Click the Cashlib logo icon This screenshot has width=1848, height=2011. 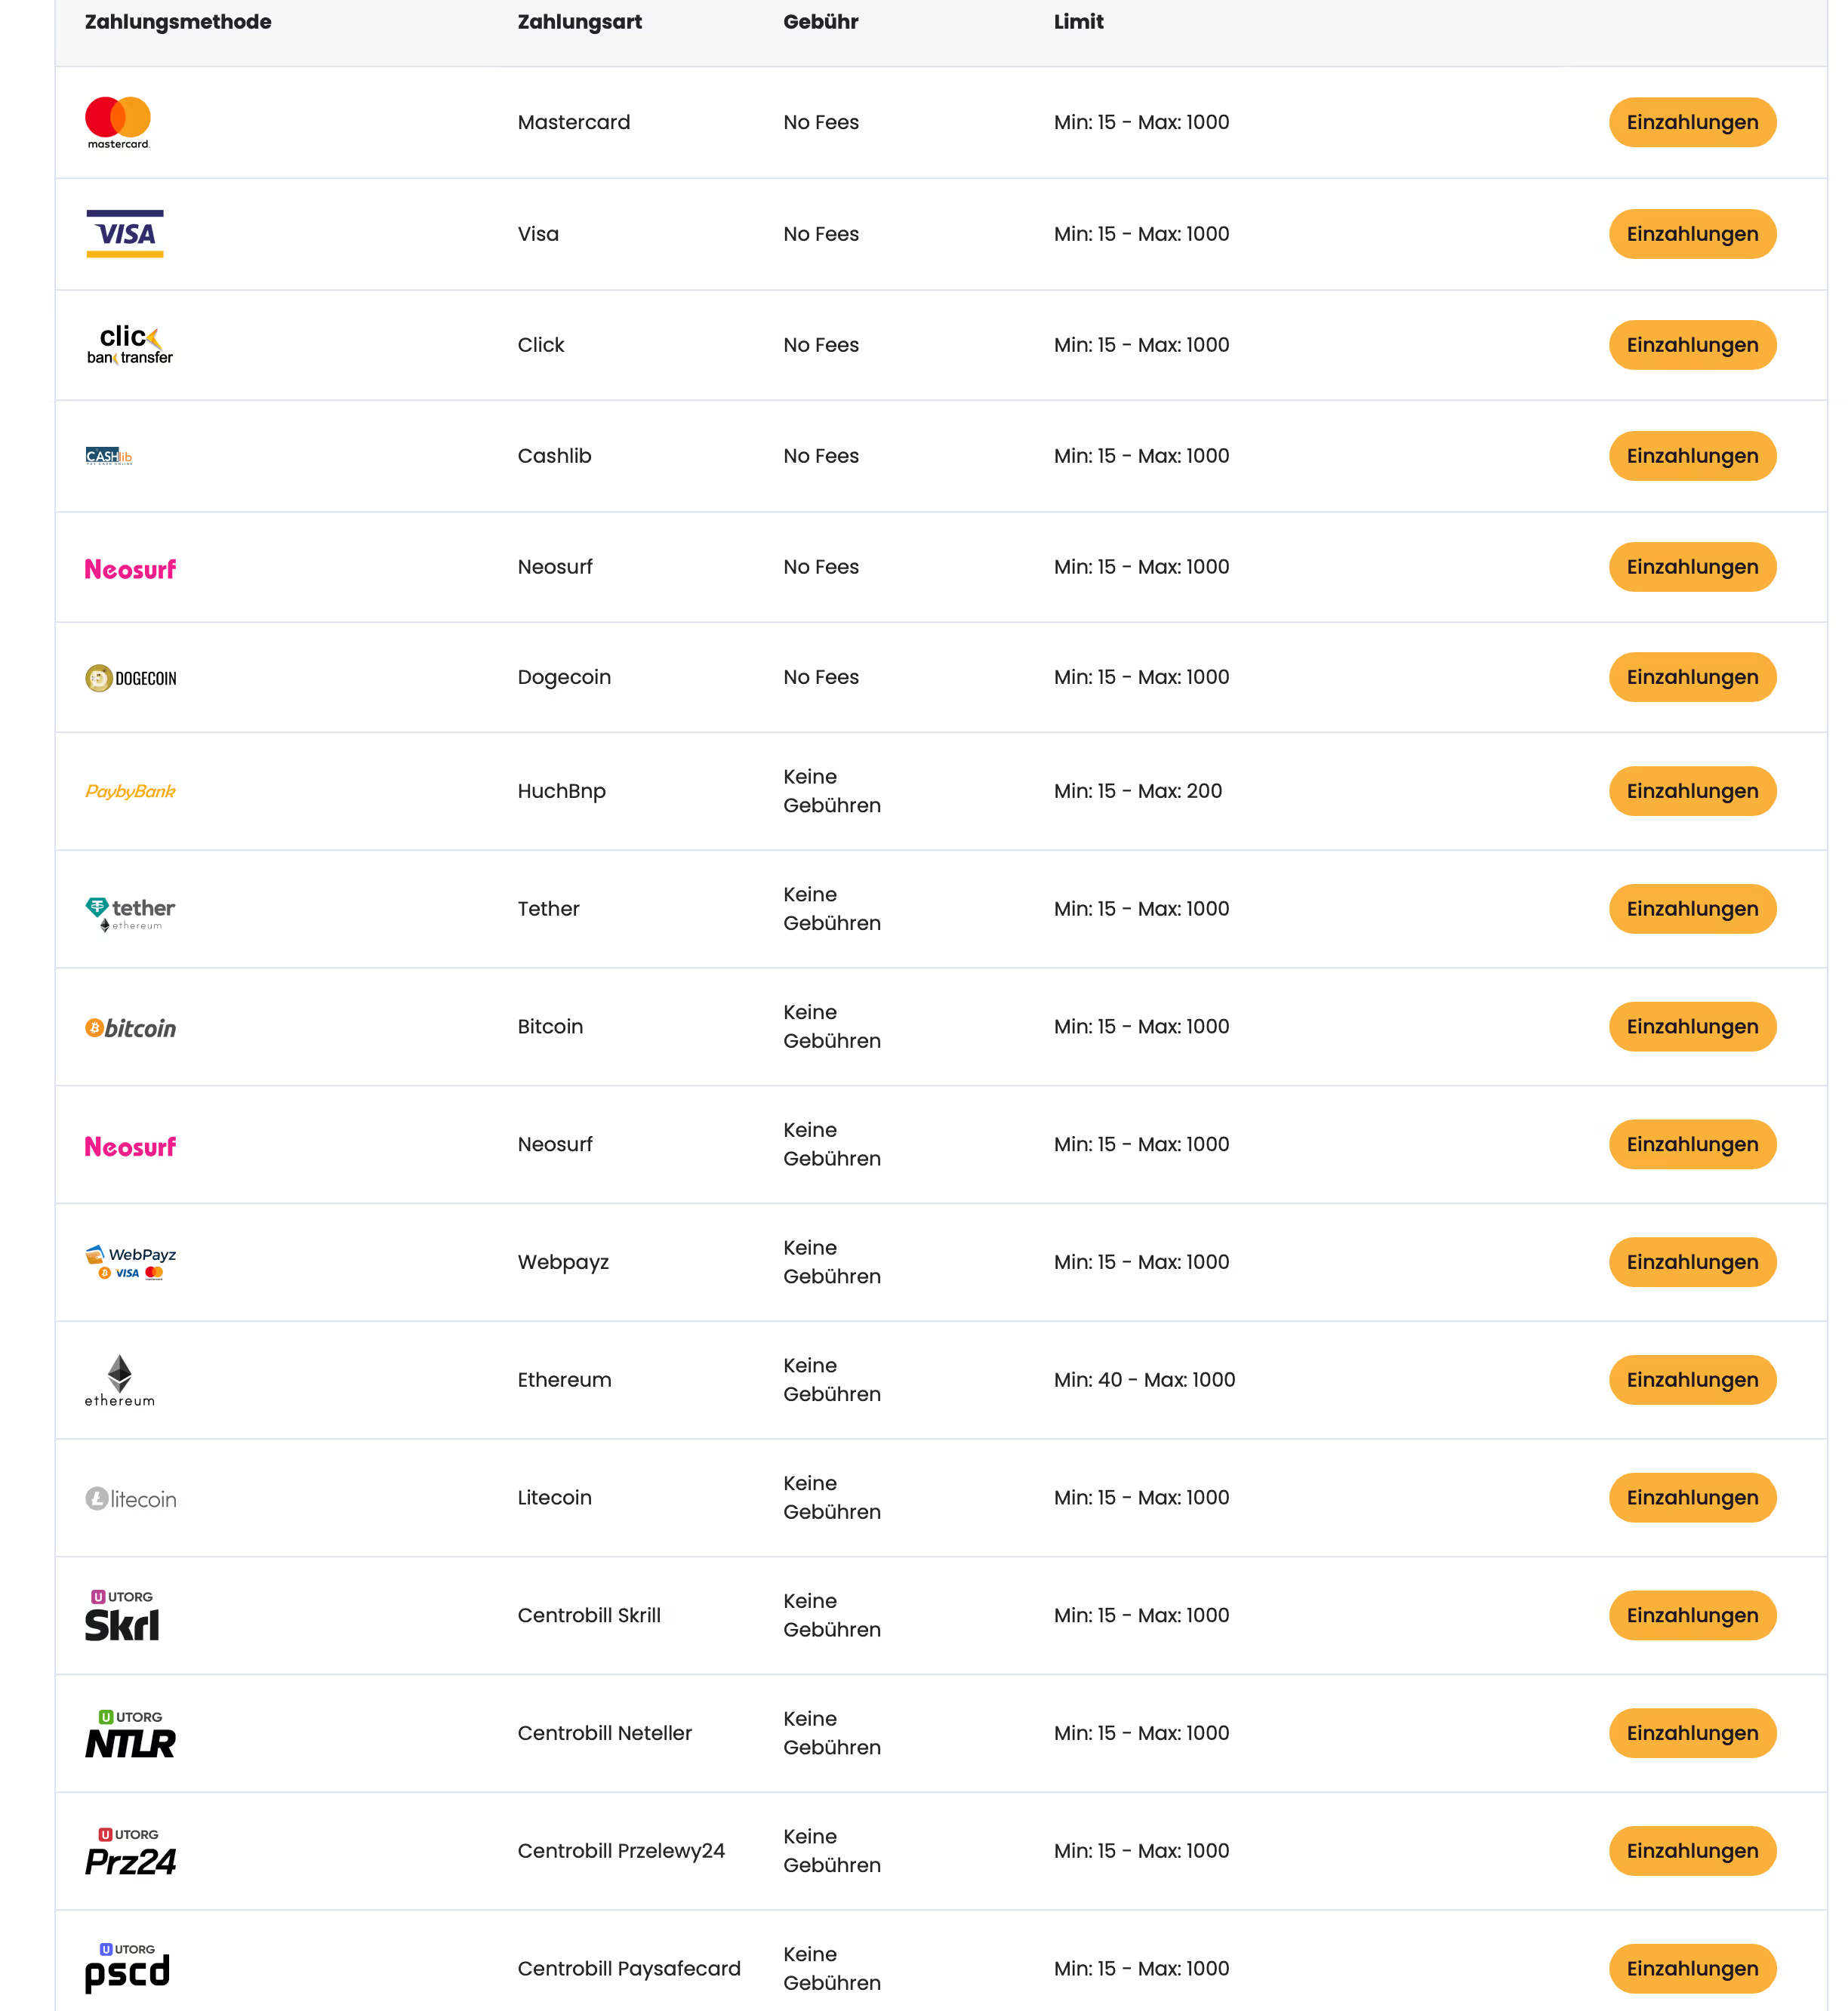pyautogui.click(x=109, y=456)
